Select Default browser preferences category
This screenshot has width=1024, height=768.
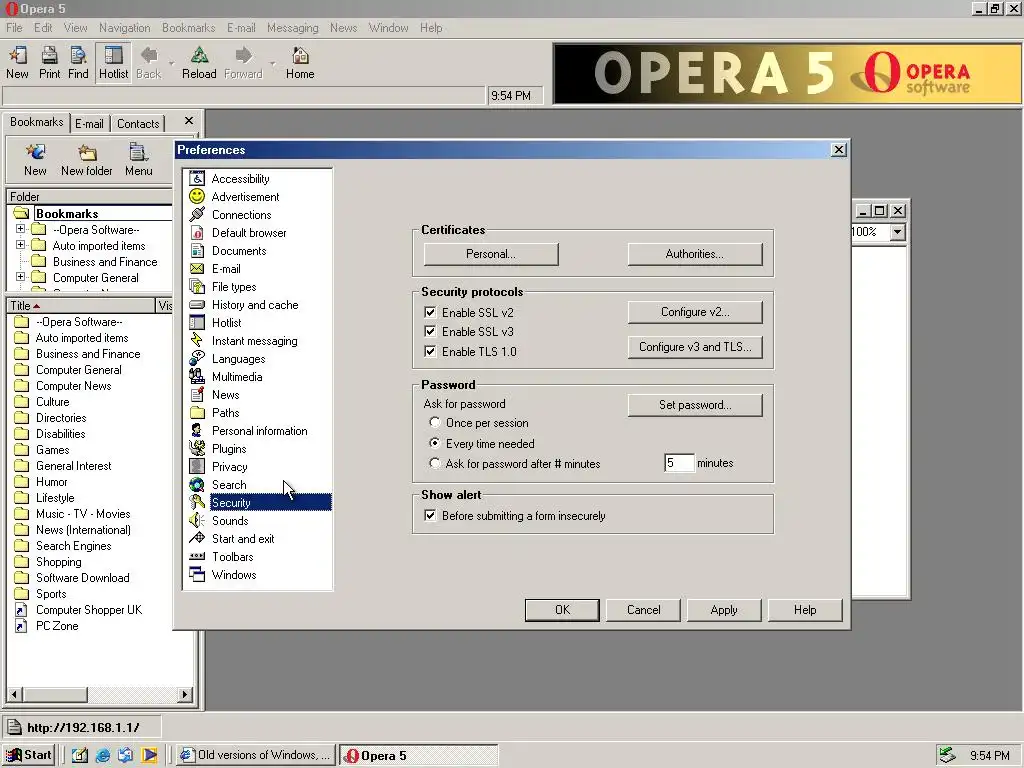[249, 232]
